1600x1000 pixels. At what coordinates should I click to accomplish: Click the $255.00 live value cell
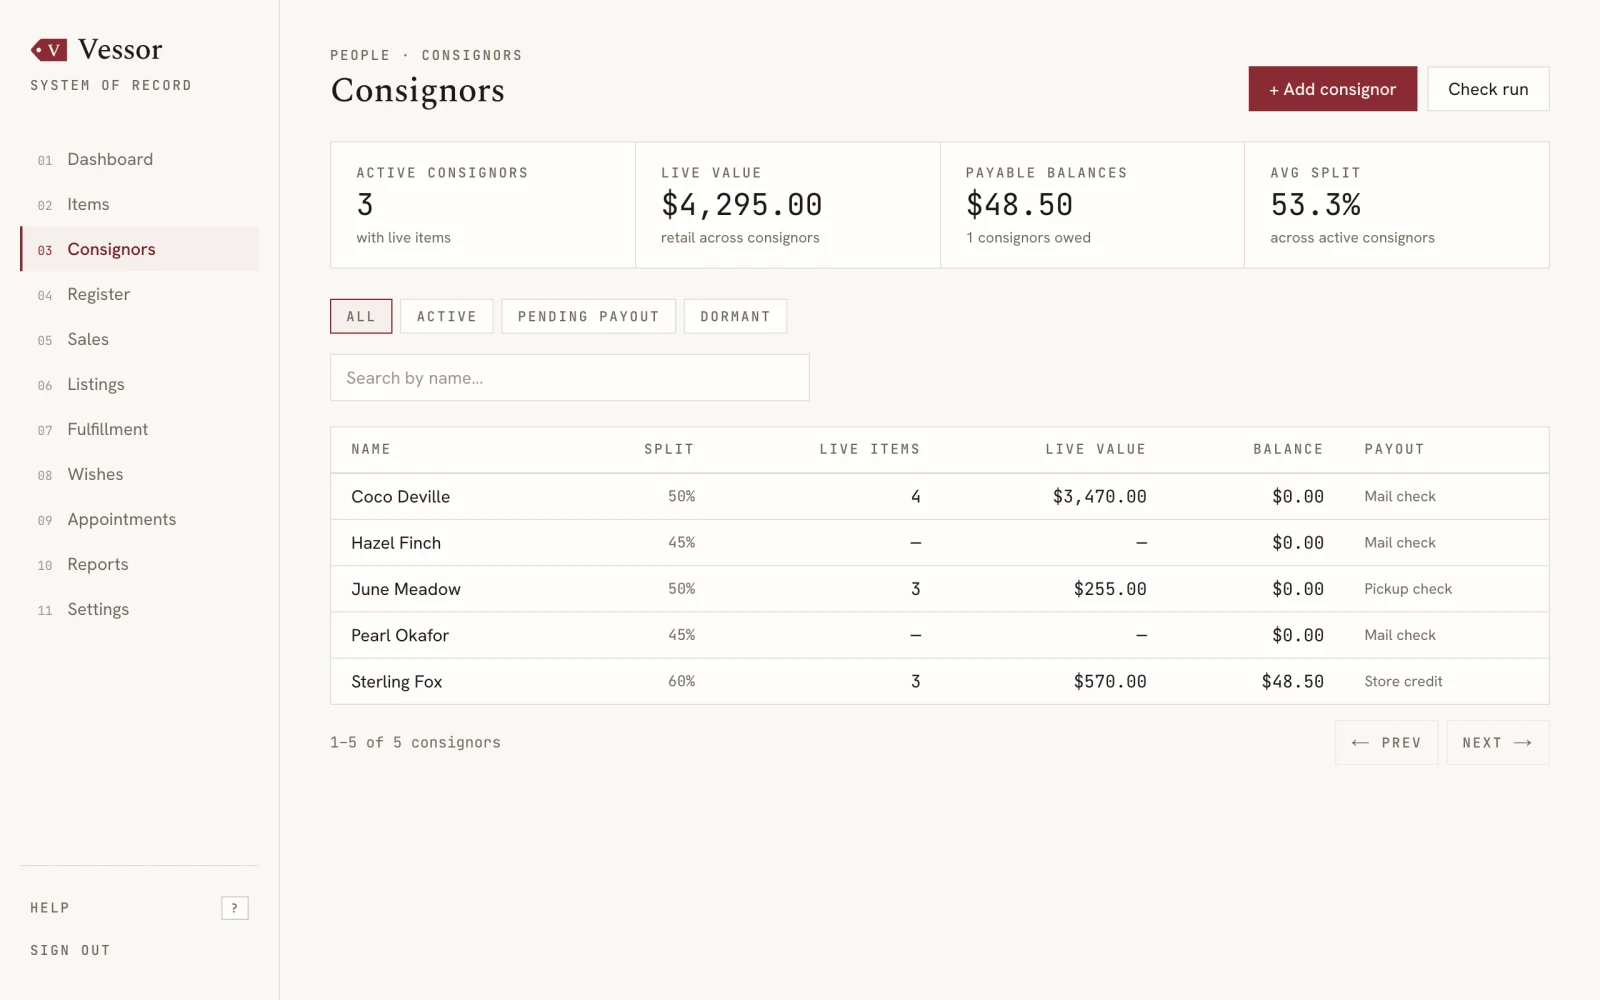[1110, 589]
